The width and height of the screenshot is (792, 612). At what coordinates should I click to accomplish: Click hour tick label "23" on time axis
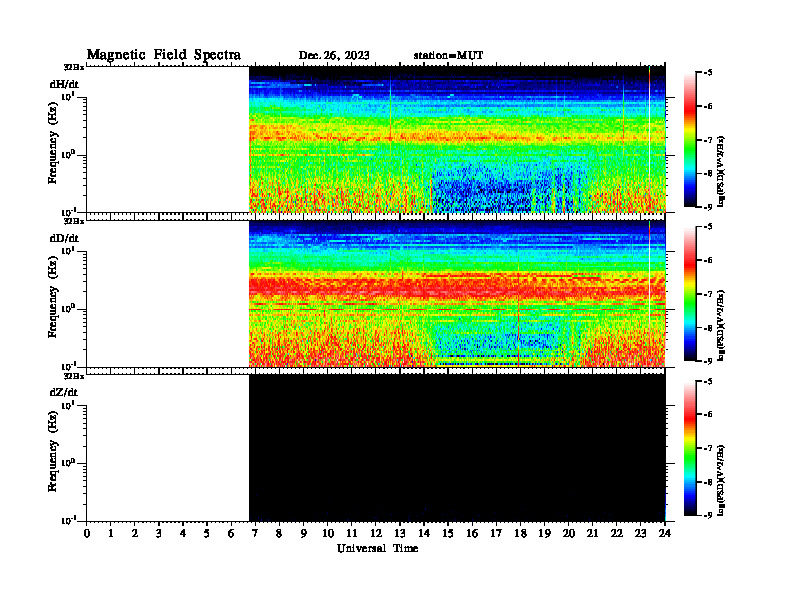[640, 534]
